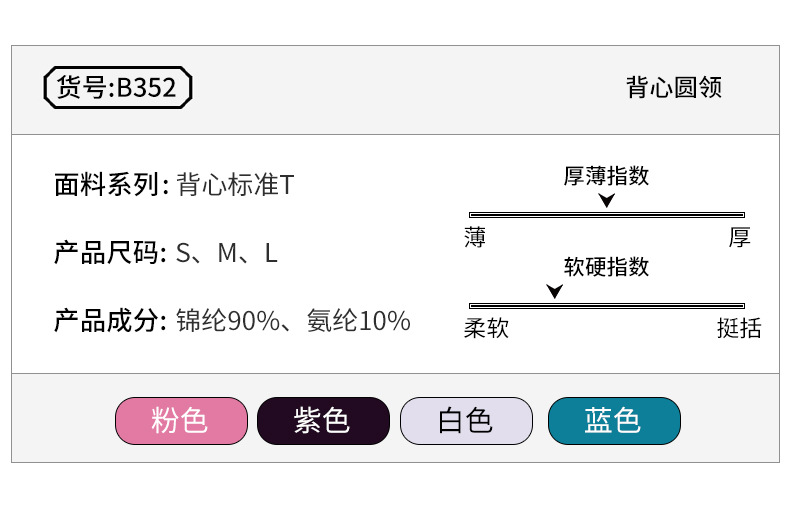Click the 背心标准T fabric value
Image resolution: width=790 pixels, height=516 pixels.
pos(235,185)
